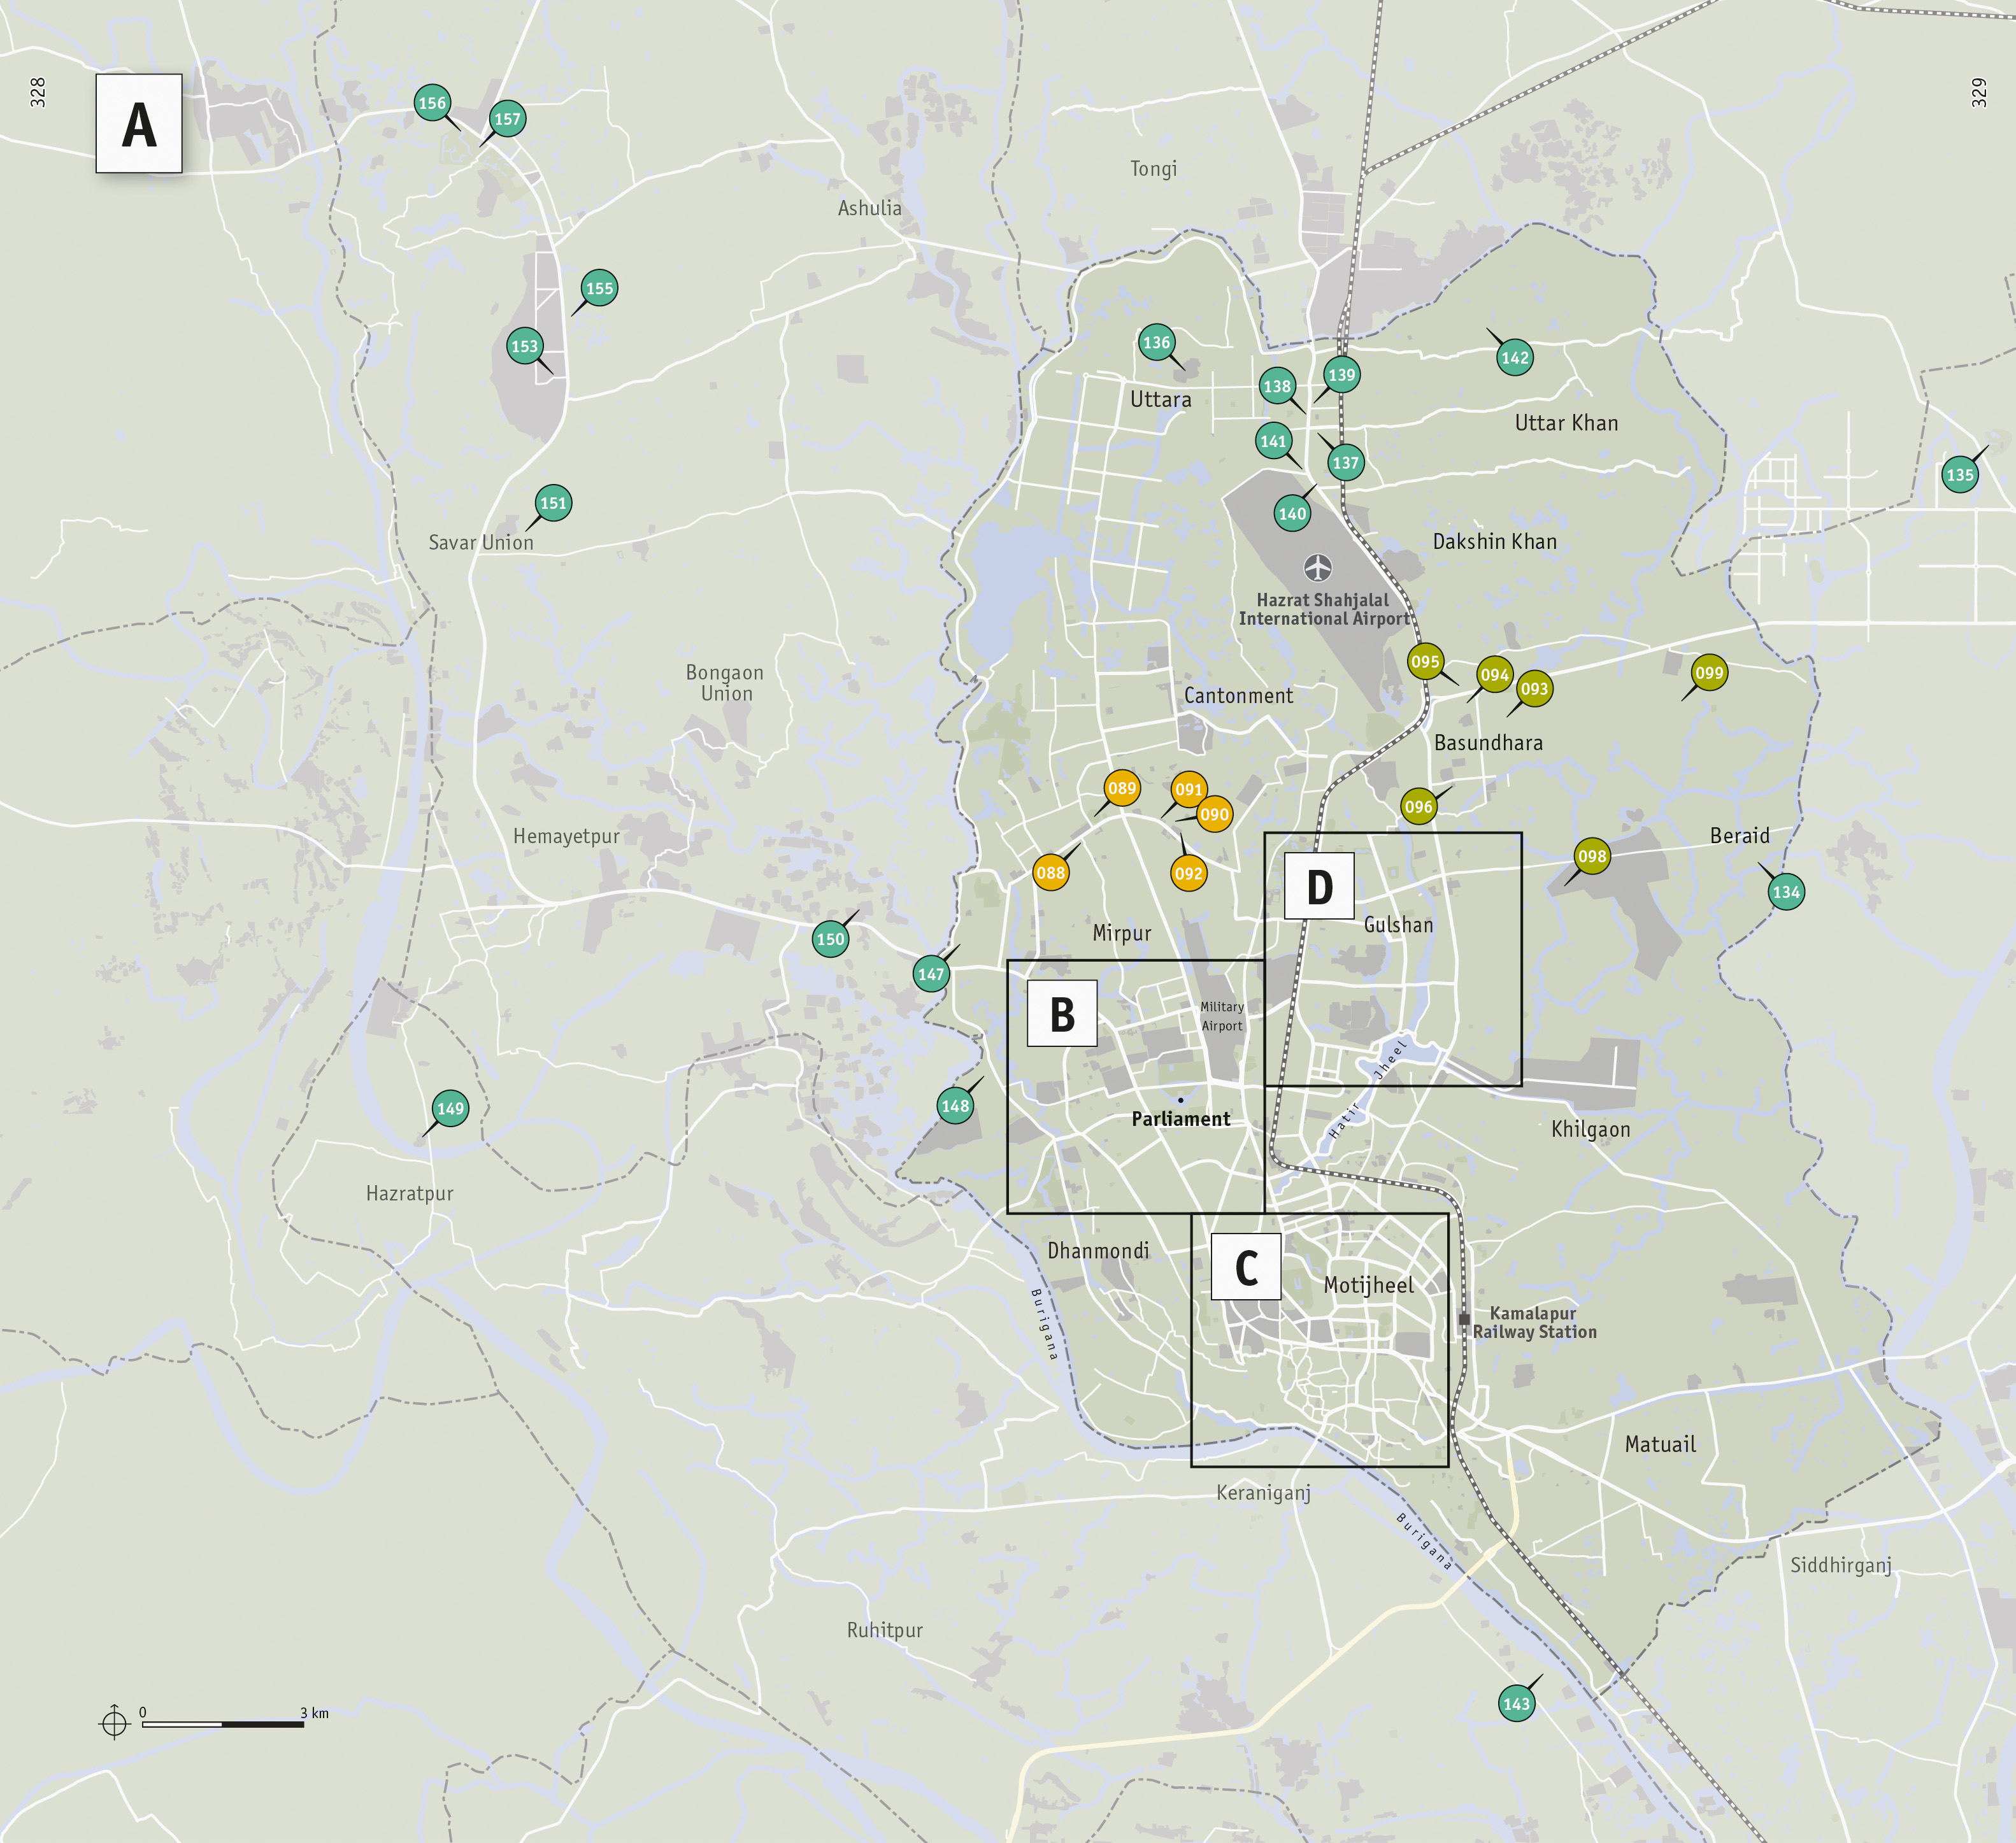Open inset map D label
2016x1843 pixels.
tap(1319, 886)
